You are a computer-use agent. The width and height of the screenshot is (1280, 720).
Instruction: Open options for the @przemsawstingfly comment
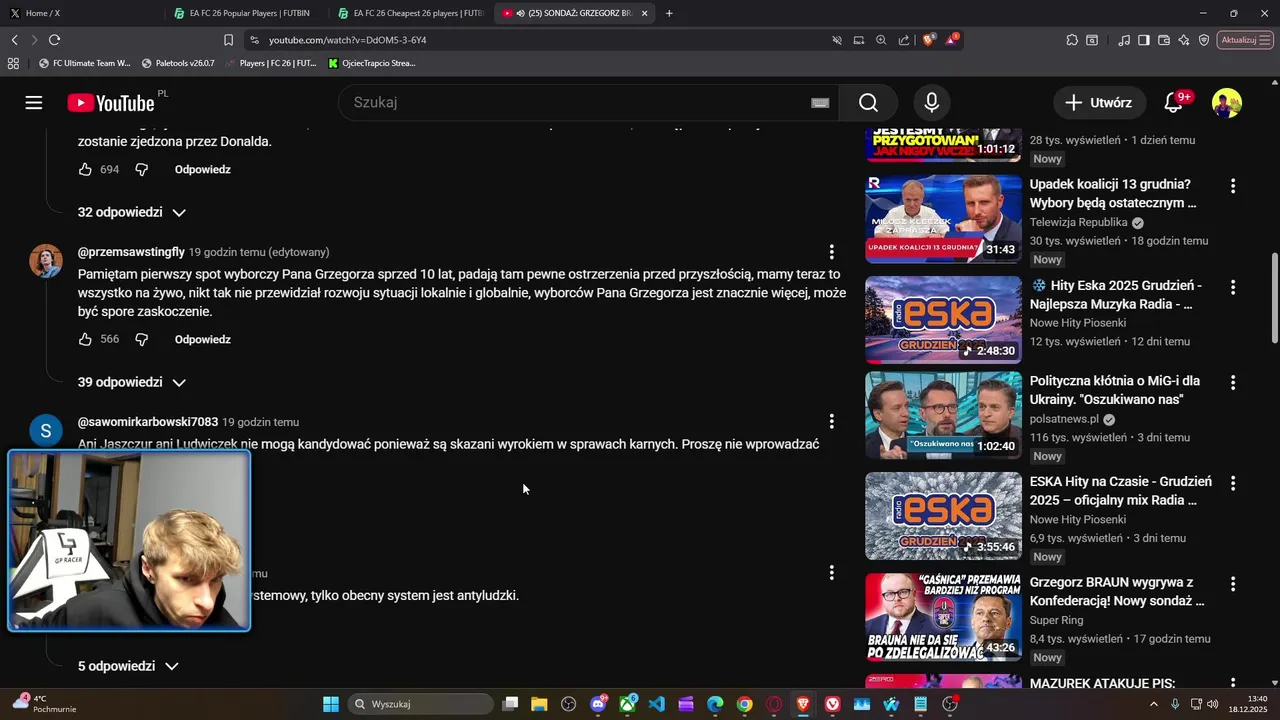tap(831, 252)
